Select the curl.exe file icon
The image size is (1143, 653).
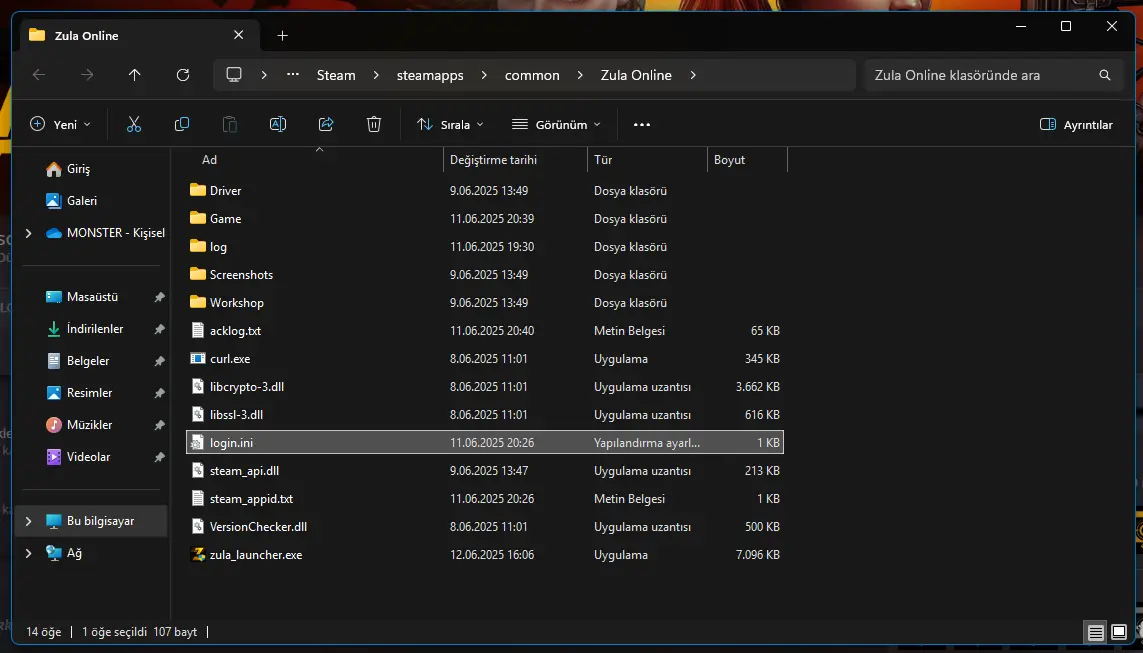pyautogui.click(x=198, y=359)
